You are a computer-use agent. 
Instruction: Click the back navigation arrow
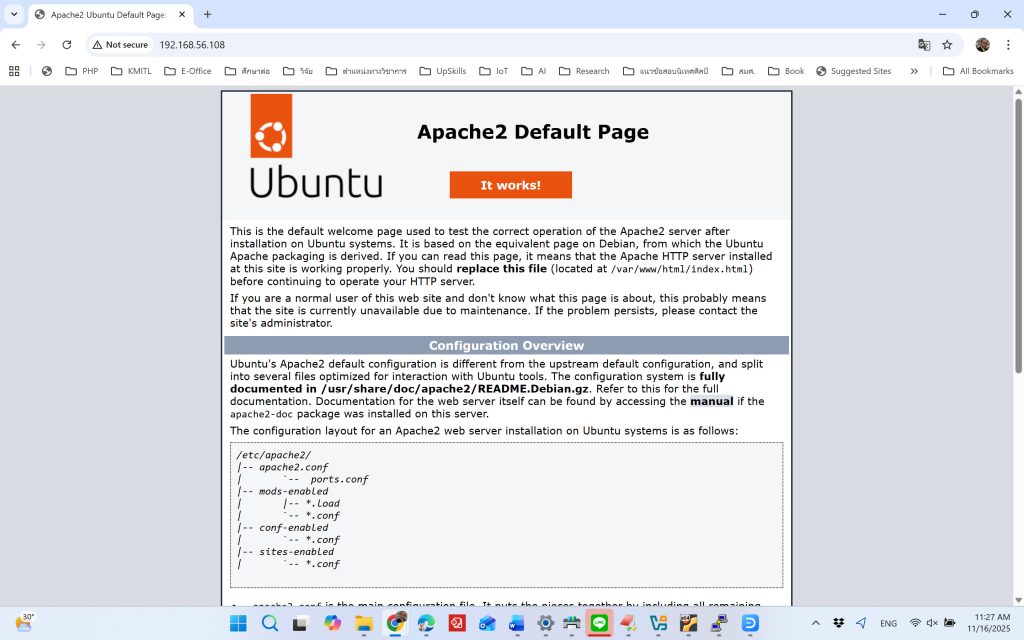coord(16,45)
